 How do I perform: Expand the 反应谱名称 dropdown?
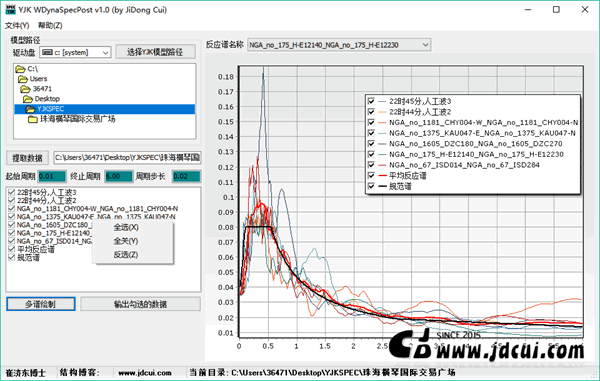[x=425, y=45]
